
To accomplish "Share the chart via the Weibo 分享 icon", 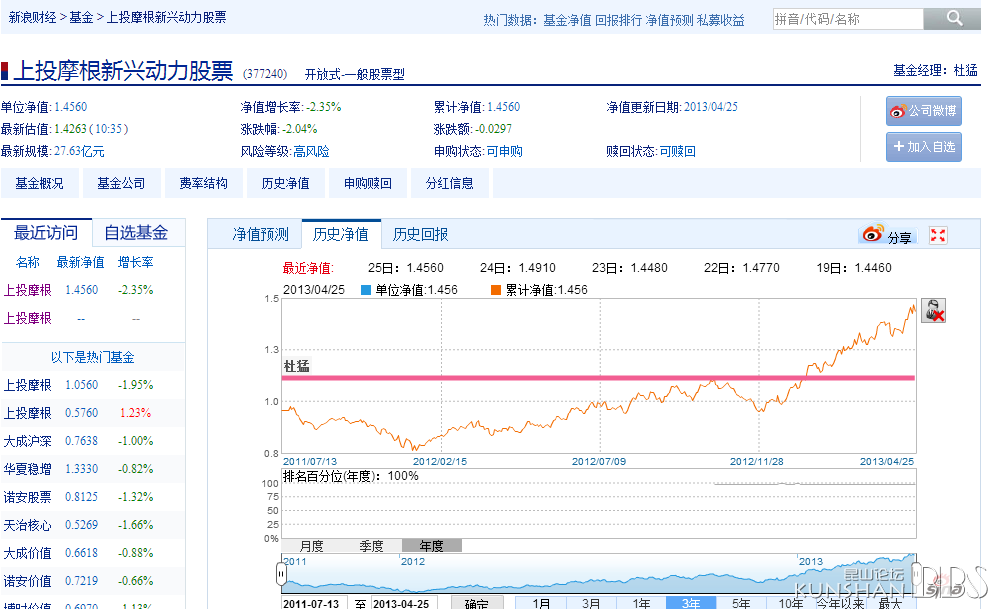I will point(886,235).
